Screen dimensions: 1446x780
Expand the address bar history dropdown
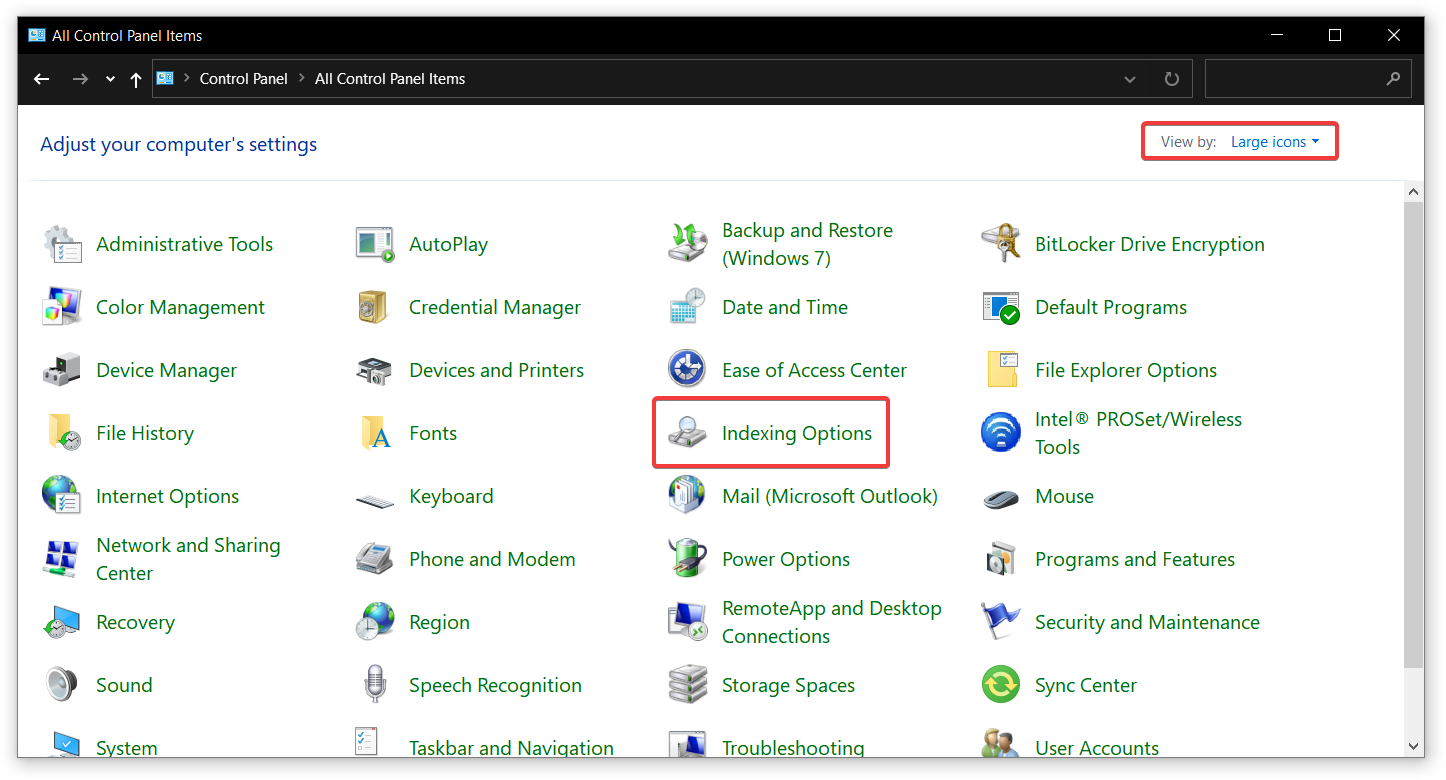tap(1130, 79)
